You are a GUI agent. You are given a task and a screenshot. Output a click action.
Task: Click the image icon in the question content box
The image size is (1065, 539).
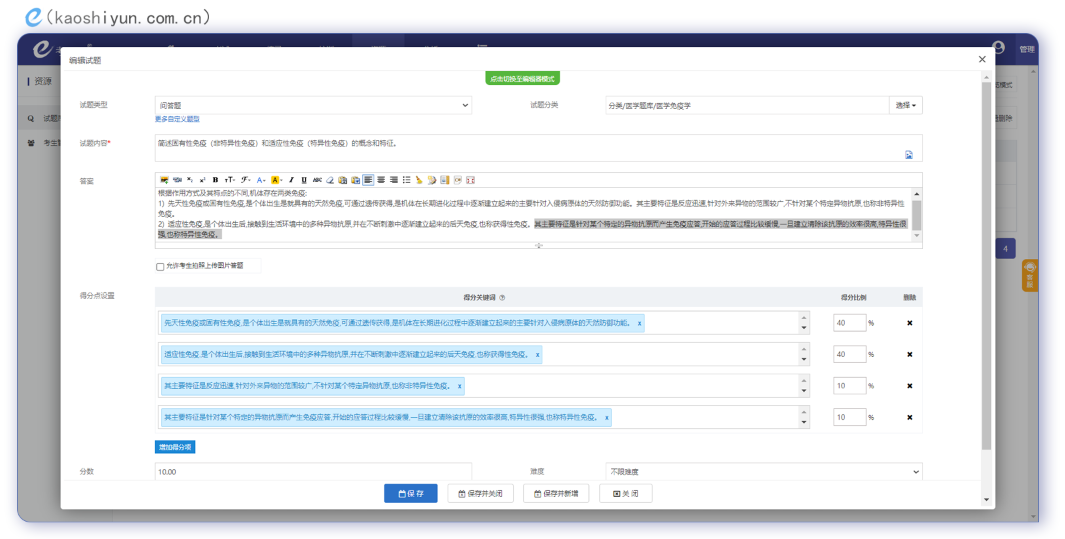[909, 155]
